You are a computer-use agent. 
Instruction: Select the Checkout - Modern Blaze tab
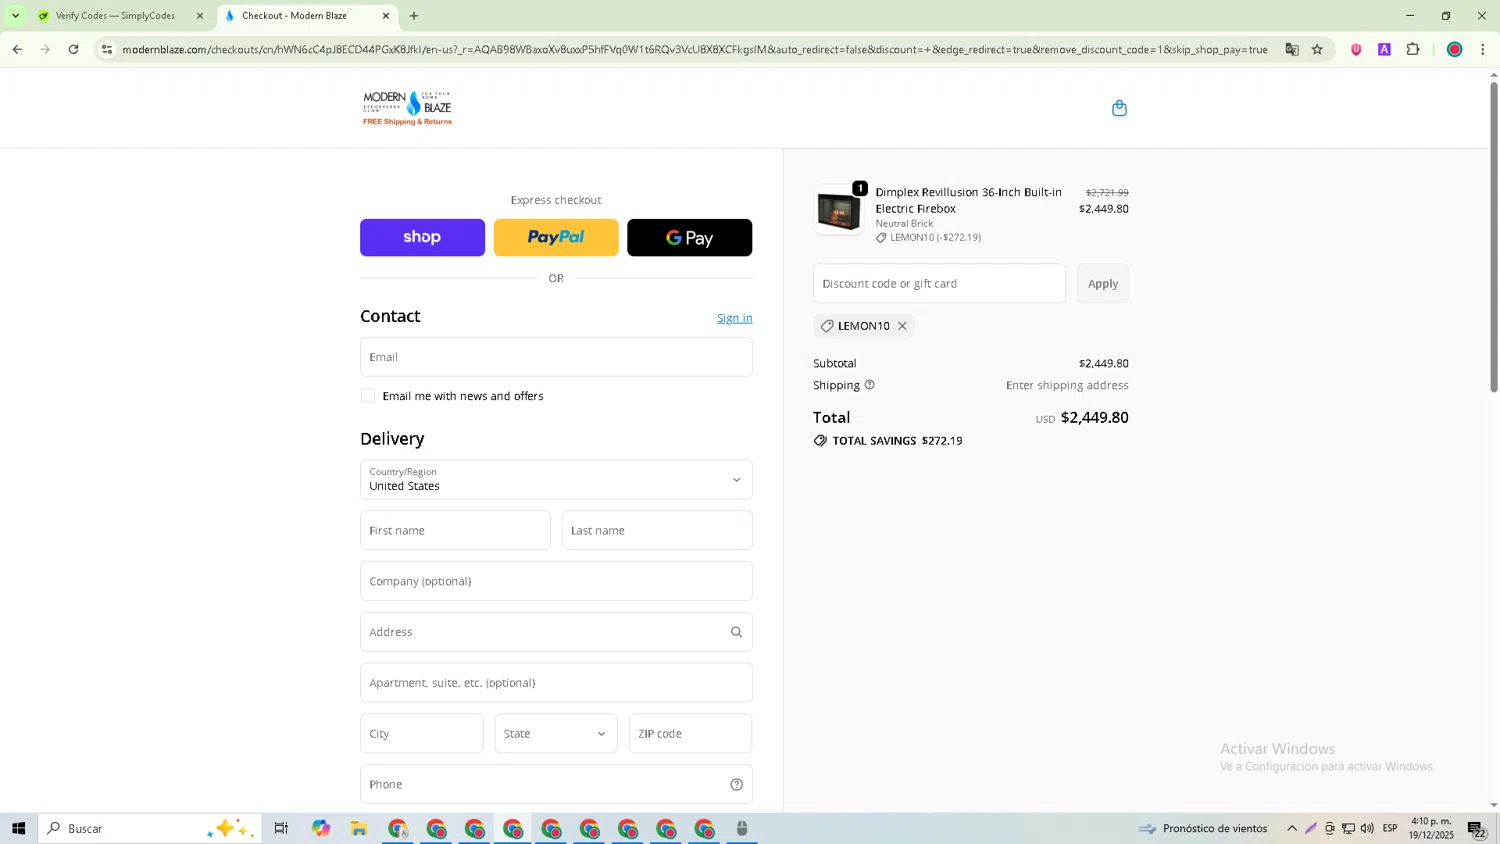294,16
